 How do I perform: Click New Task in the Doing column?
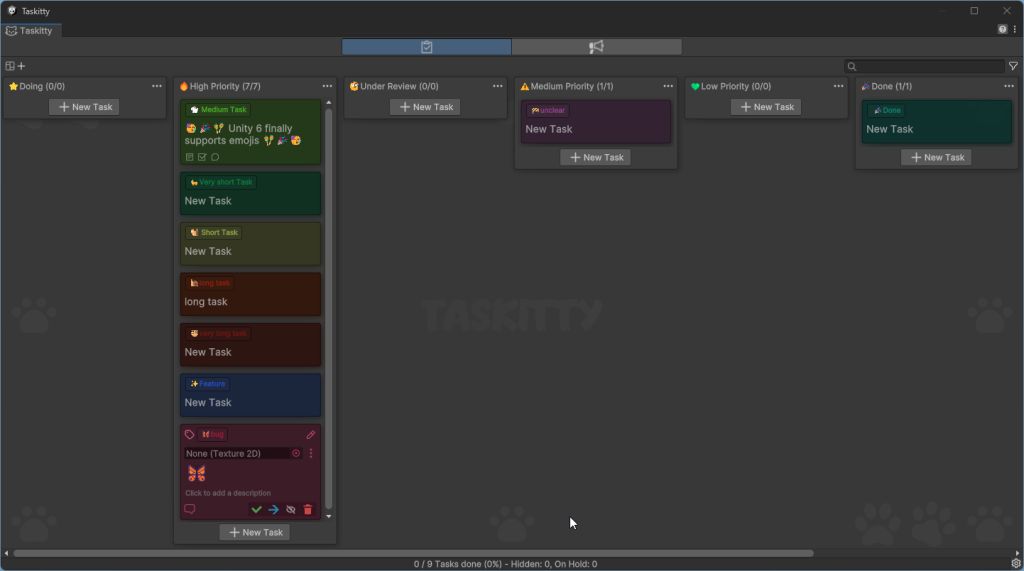click(85, 107)
